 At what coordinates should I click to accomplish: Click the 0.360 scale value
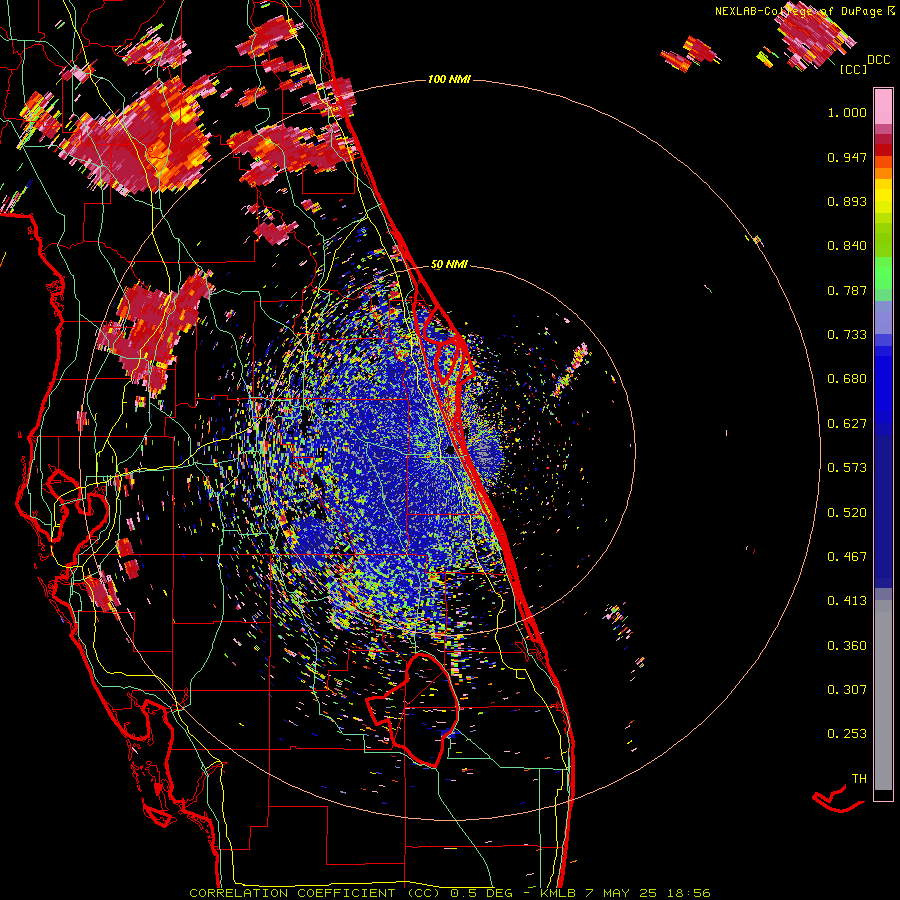847,646
